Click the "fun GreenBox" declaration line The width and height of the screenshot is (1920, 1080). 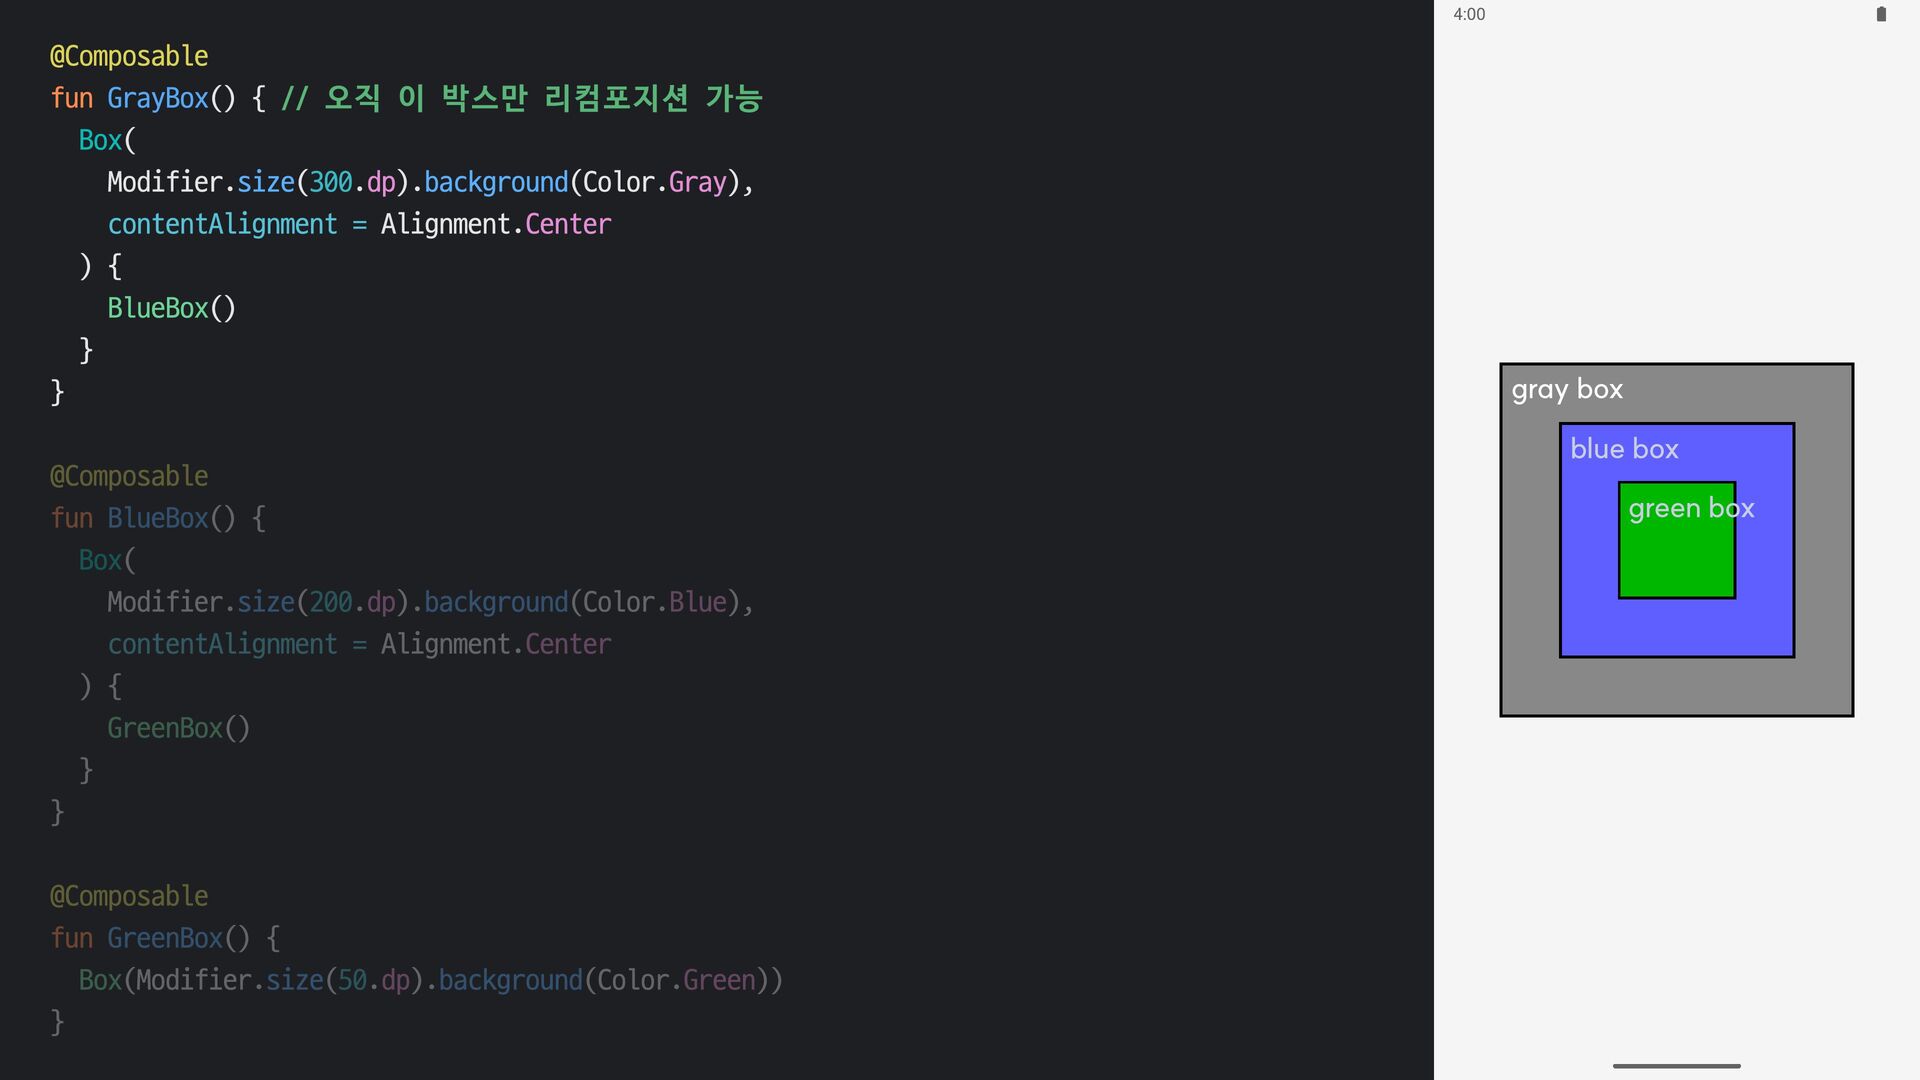tap(164, 938)
